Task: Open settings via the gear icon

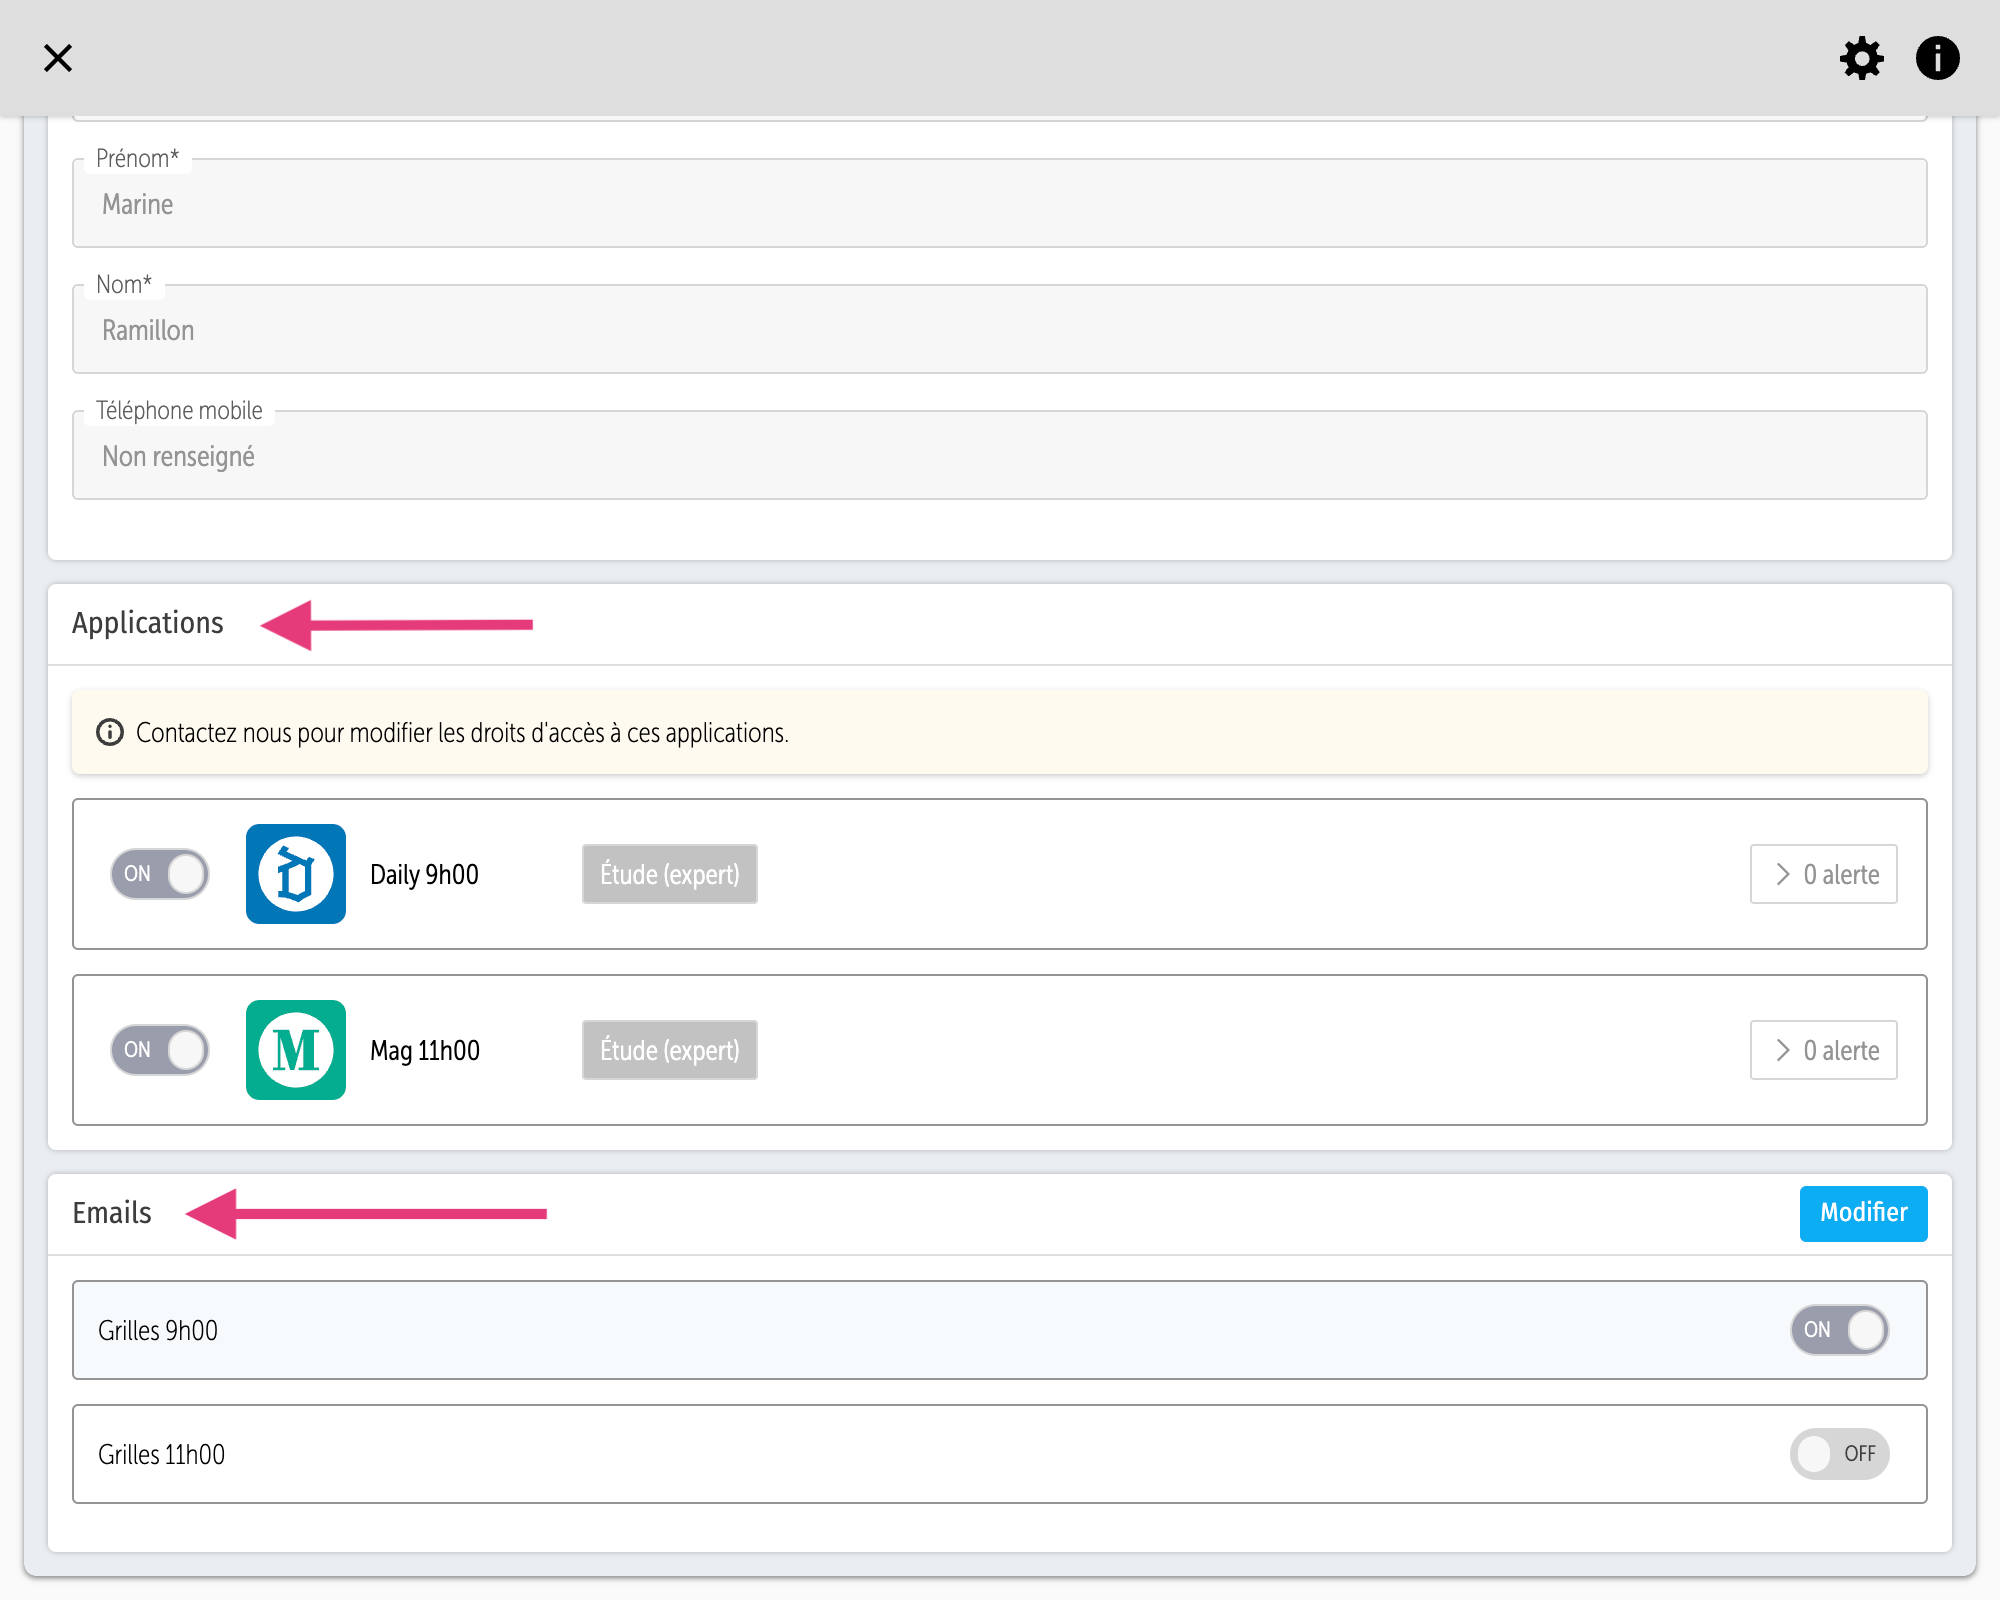Action: [x=1861, y=58]
